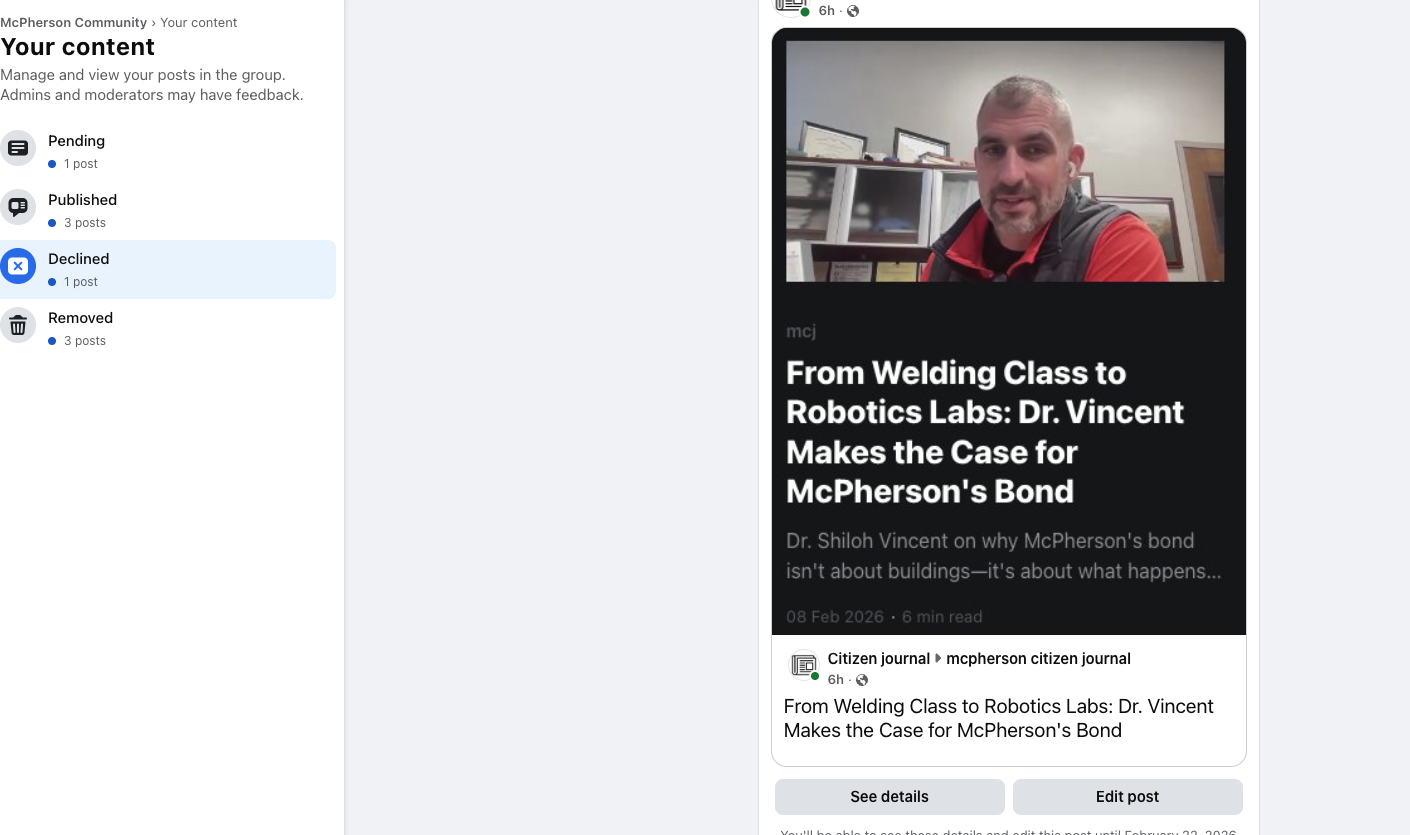
Task: Click the top post's globe audience icon
Action: [853, 11]
